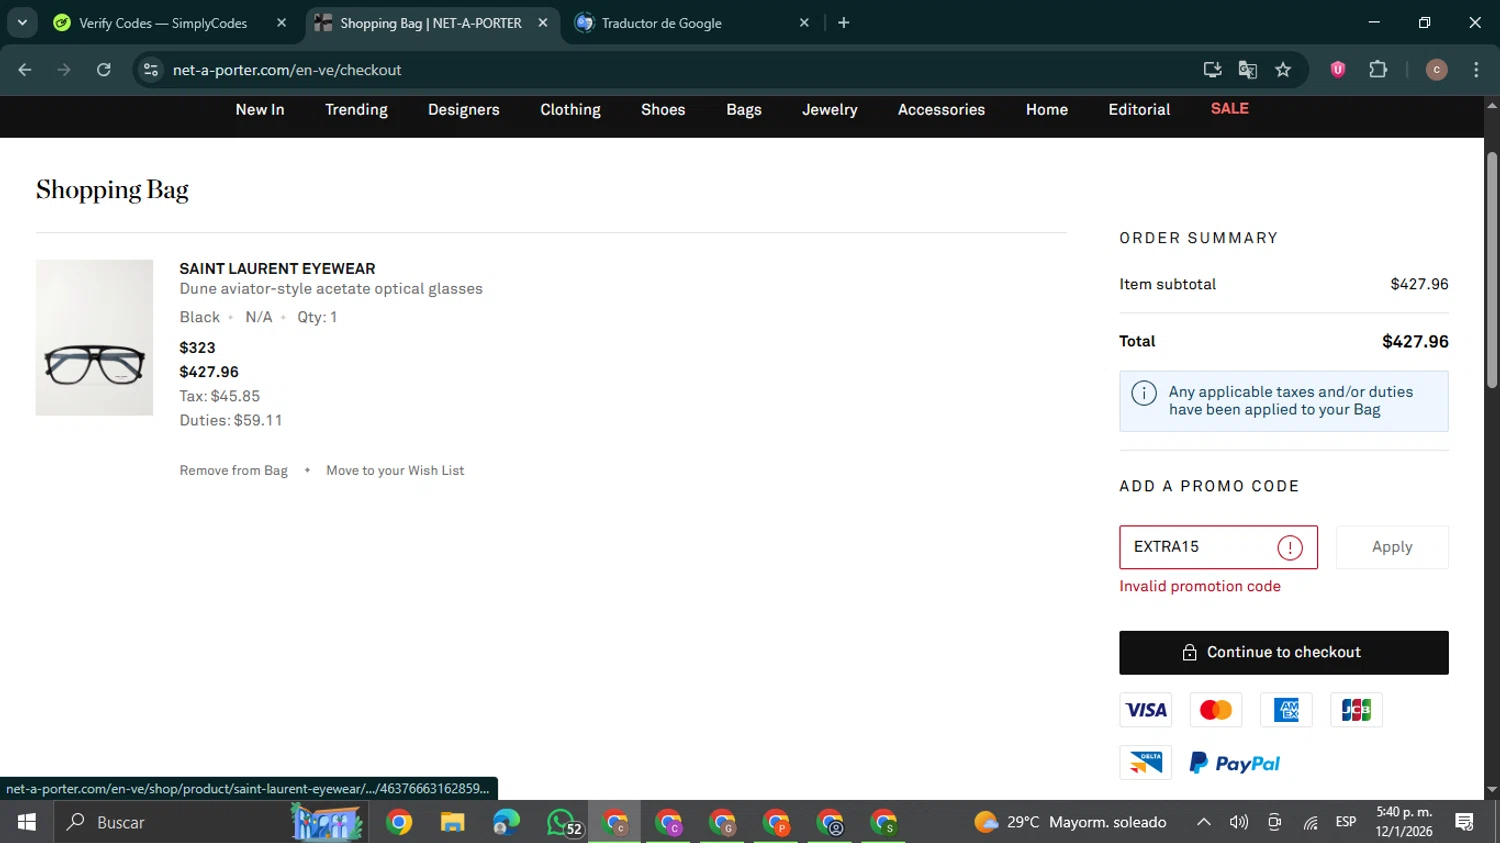Bookmark this page with the star icon
The height and width of the screenshot is (843, 1500).
click(1283, 70)
